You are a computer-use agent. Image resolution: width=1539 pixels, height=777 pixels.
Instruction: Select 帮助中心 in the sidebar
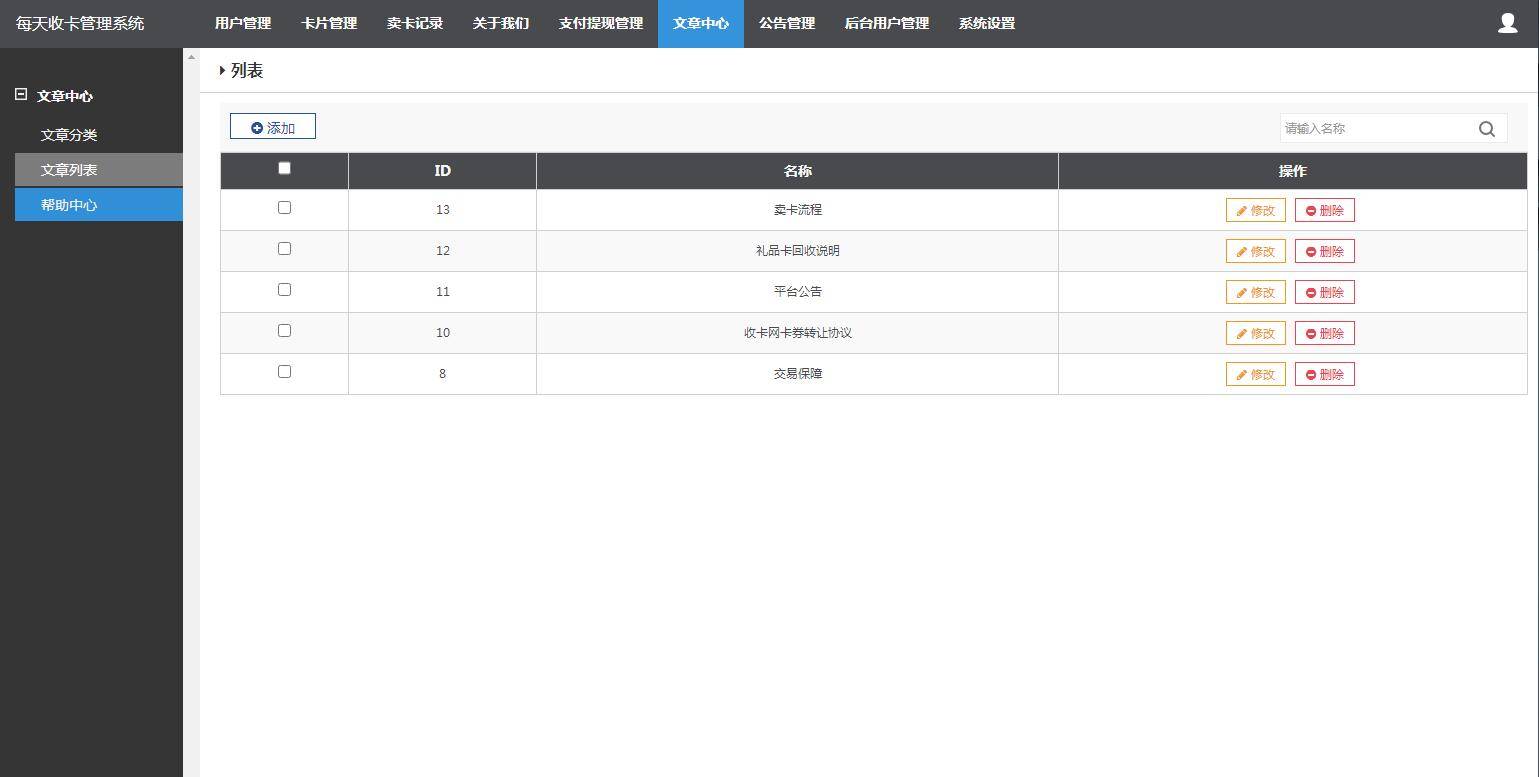(x=68, y=204)
